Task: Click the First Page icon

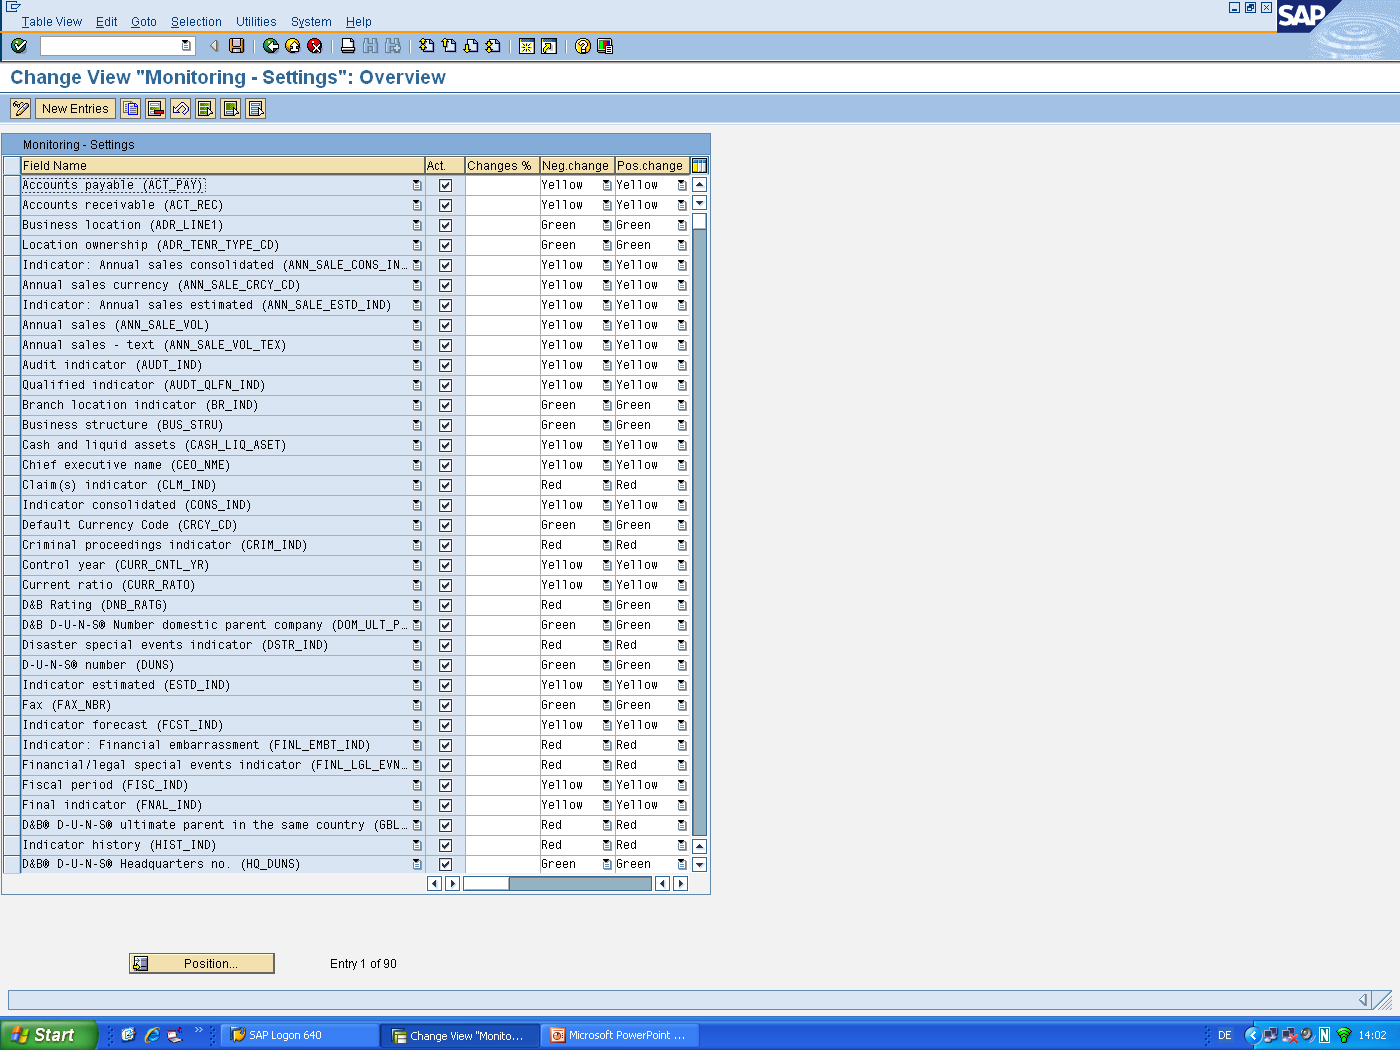Action: pyautogui.click(x=427, y=46)
